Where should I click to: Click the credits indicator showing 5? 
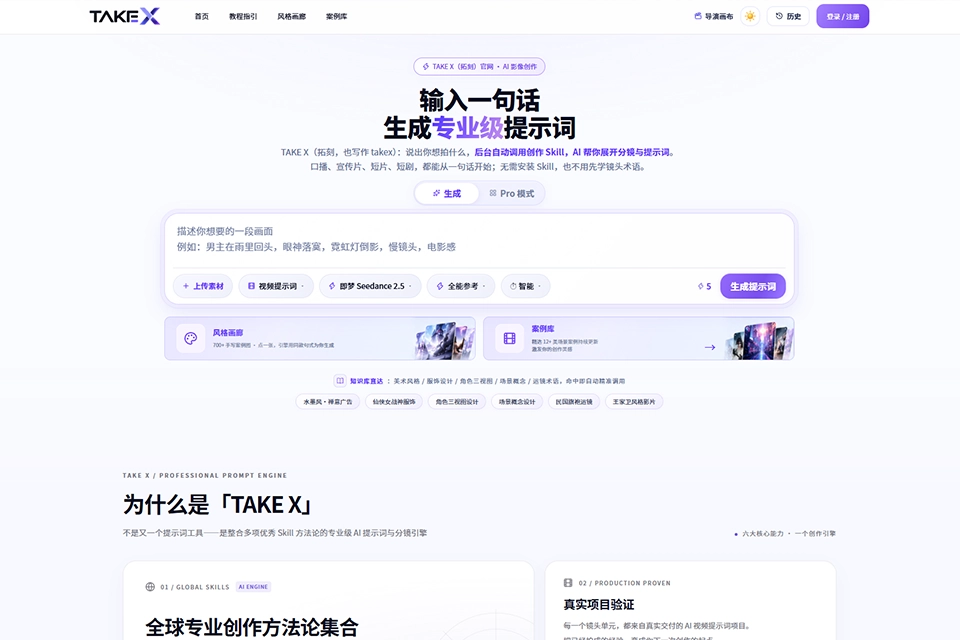click(x=704, y=286)
